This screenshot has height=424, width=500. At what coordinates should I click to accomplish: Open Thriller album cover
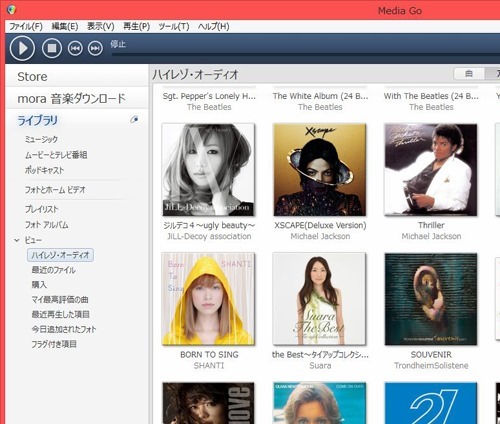click(431, 170)
